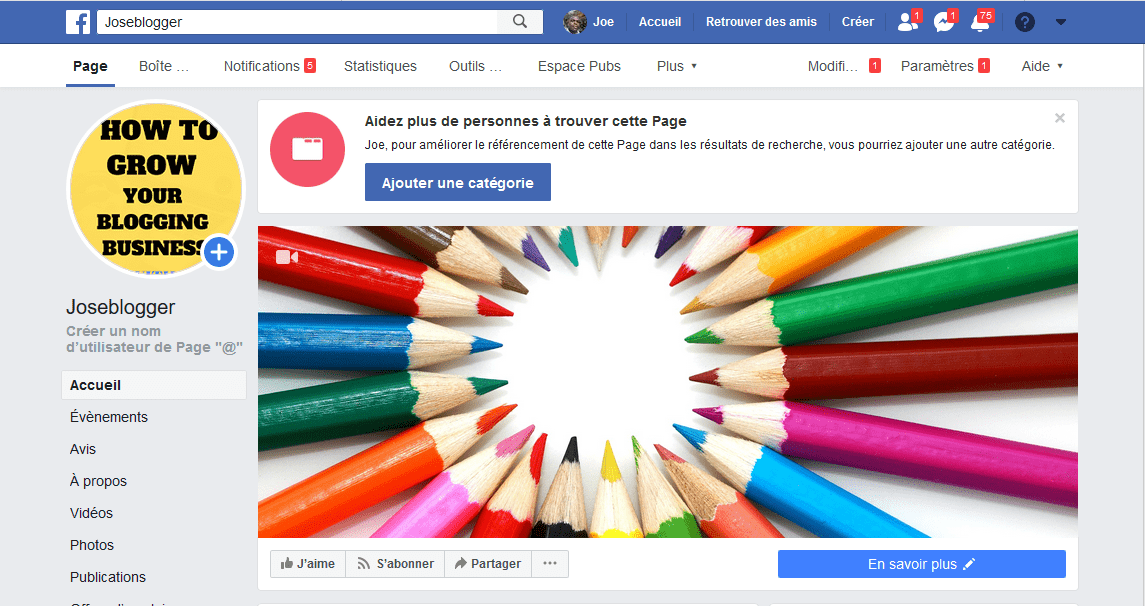
Task: Open the notifications bell icon
Action: tap(980, 22)
